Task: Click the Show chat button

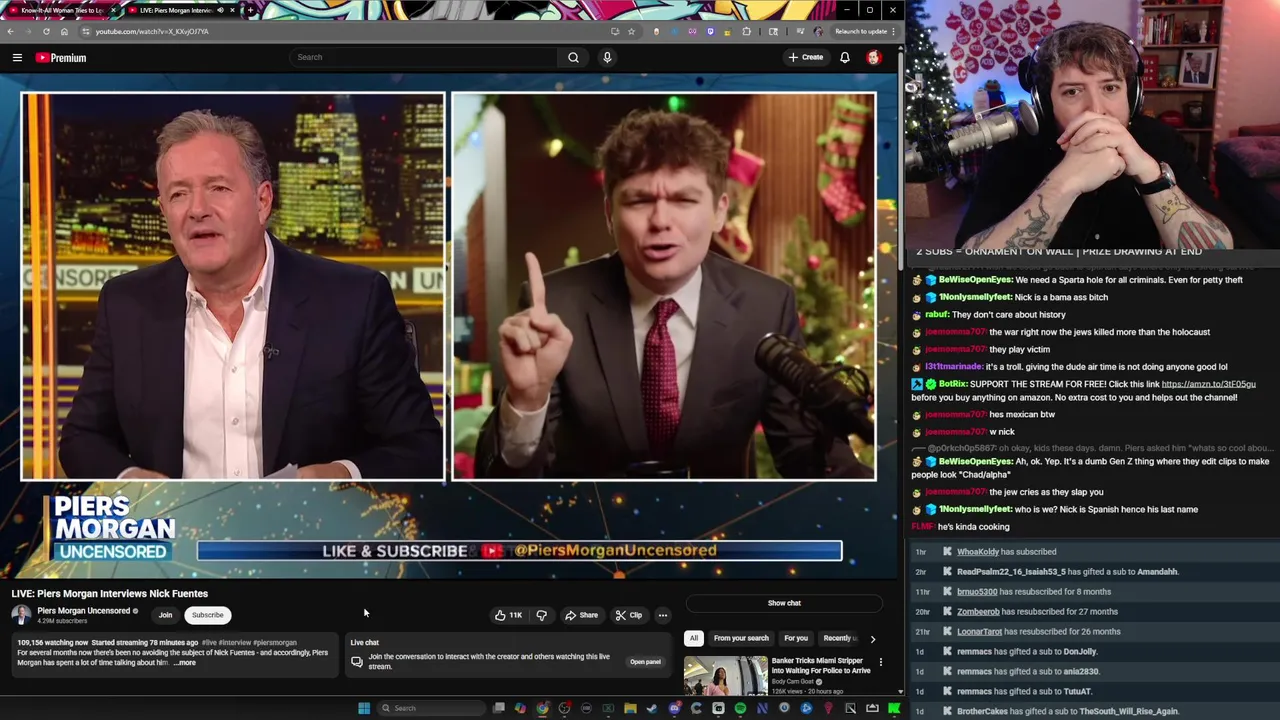Action: pos(784,603)
